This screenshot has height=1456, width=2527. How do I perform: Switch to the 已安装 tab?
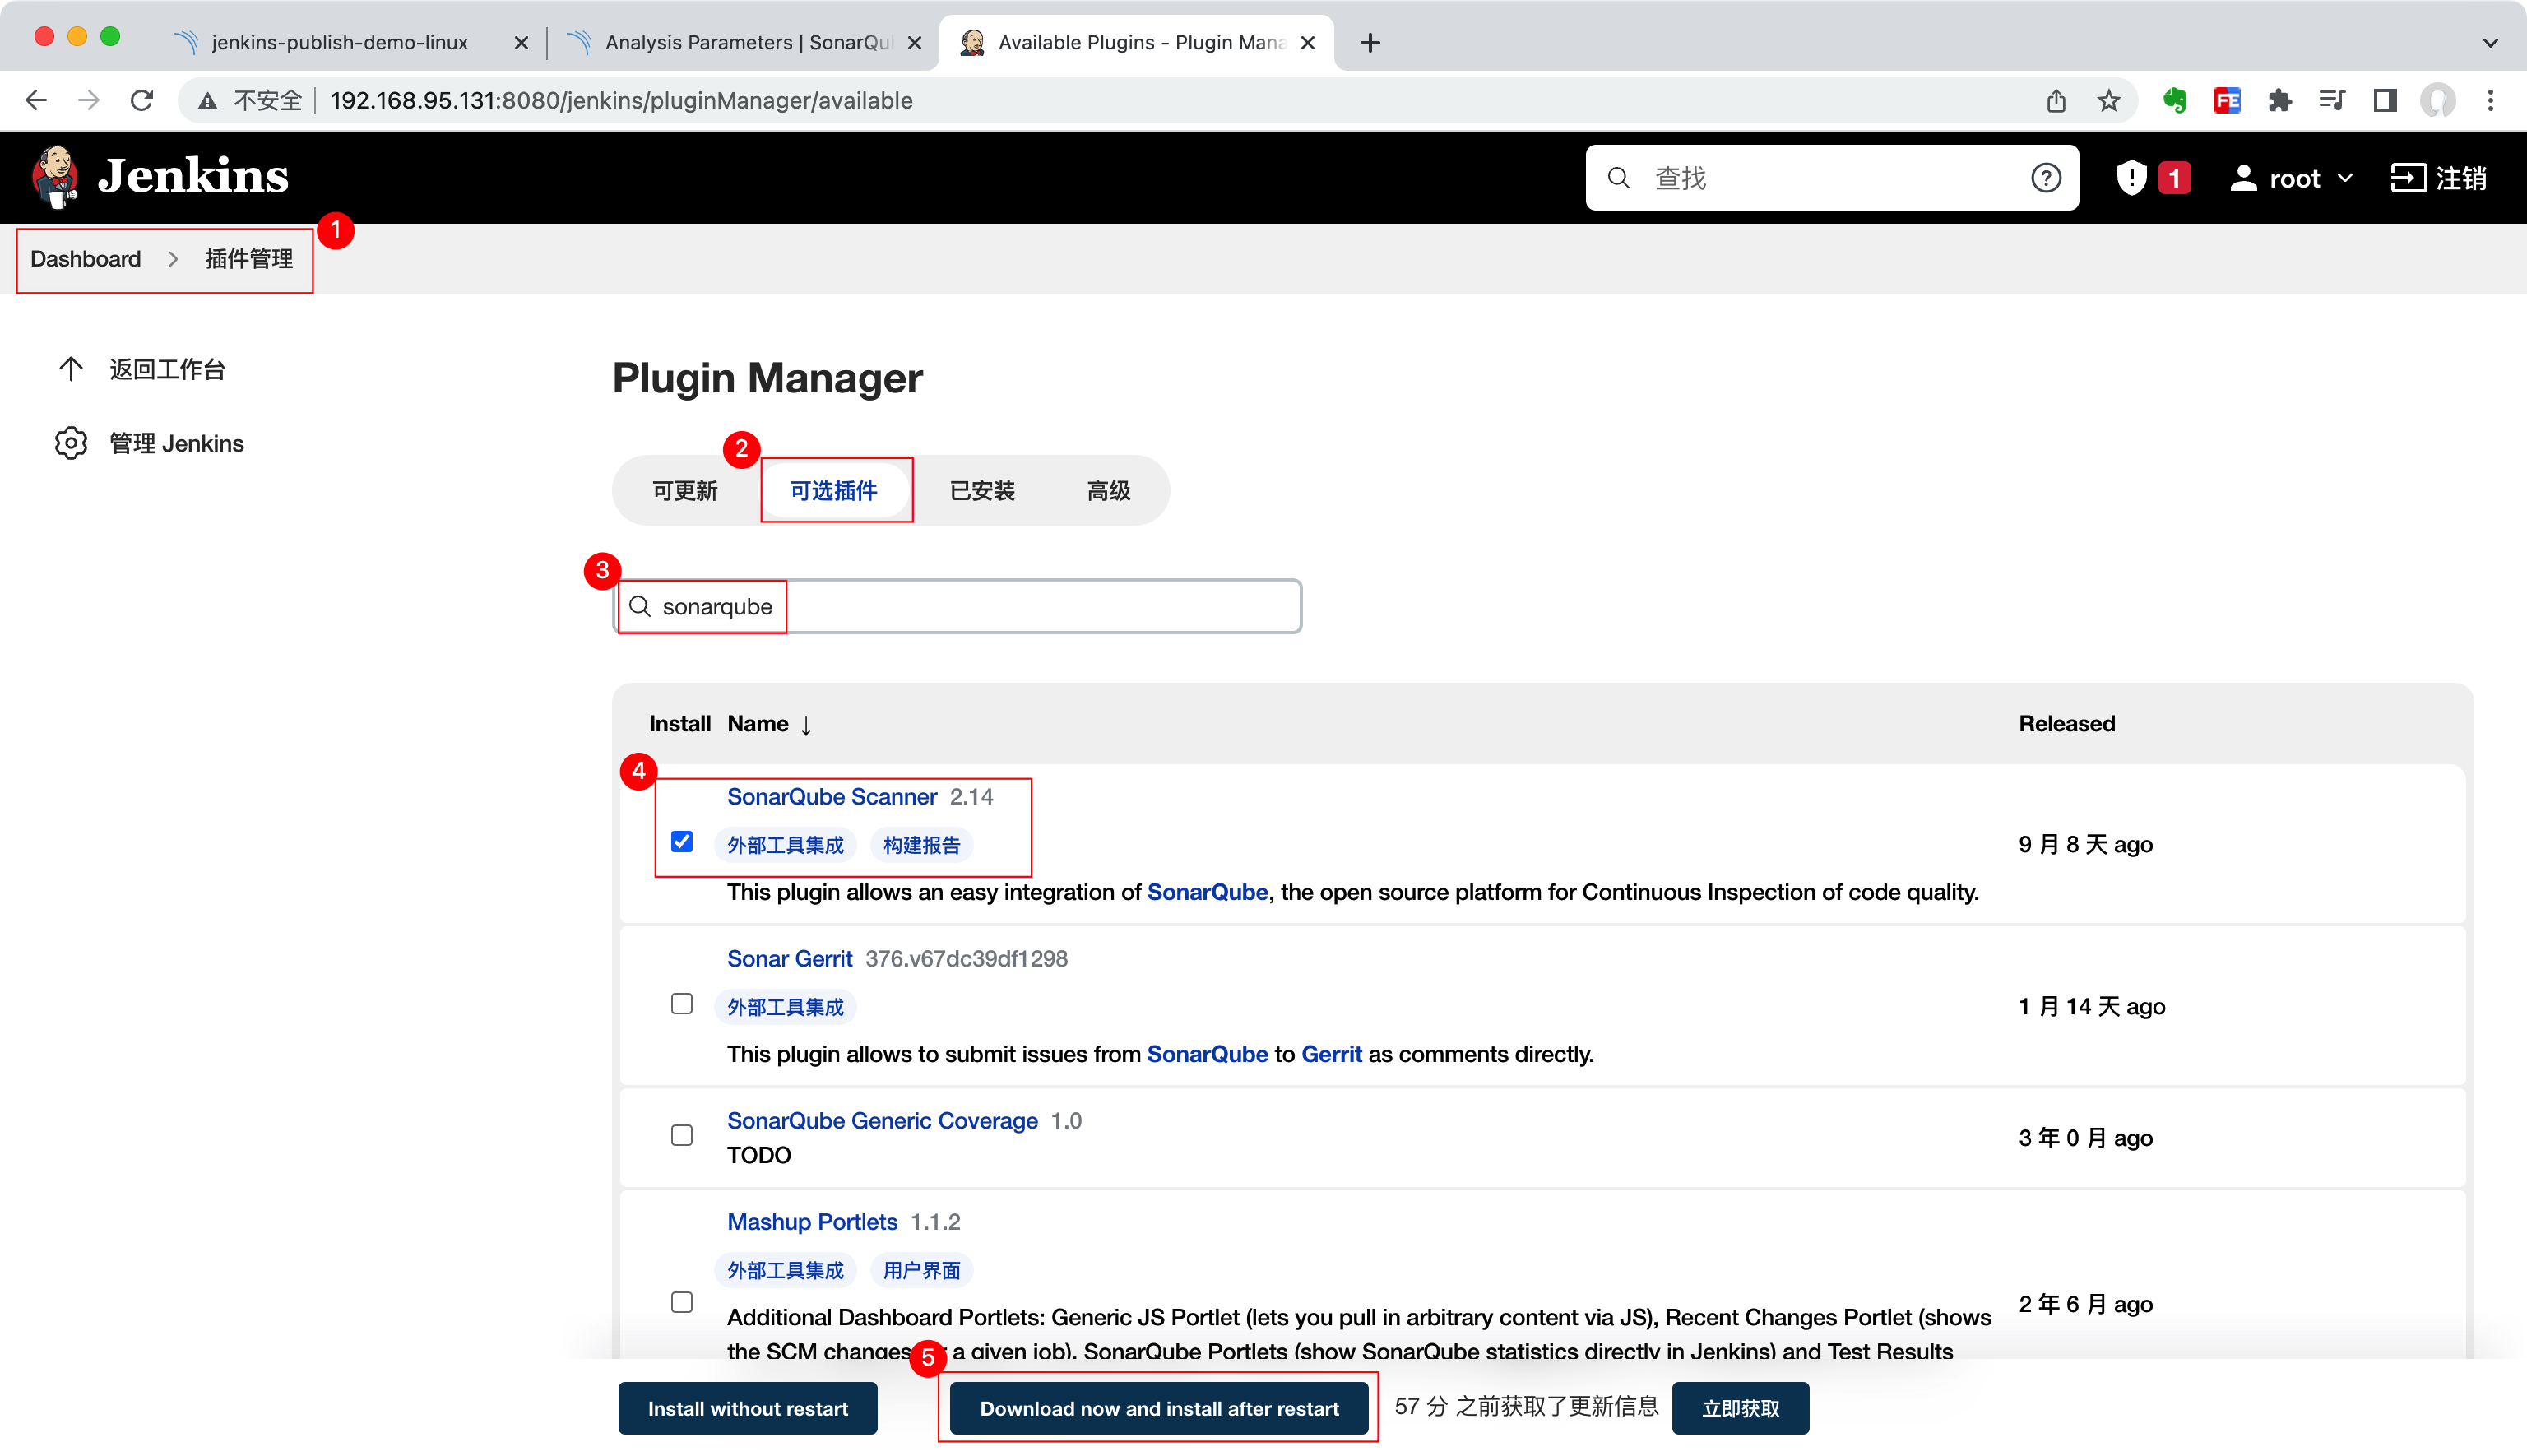[982, 491]
